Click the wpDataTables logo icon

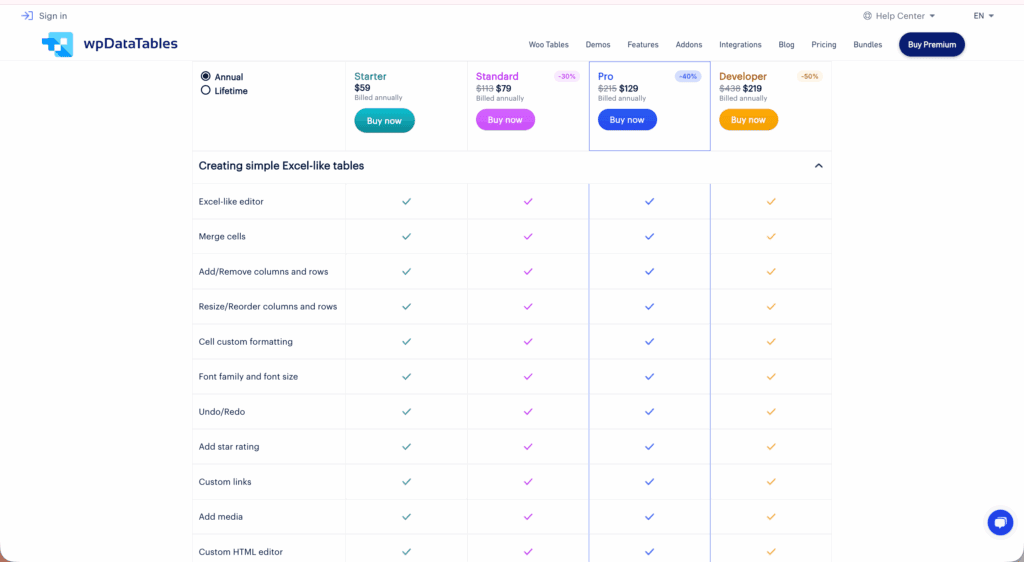click(57, 44)
